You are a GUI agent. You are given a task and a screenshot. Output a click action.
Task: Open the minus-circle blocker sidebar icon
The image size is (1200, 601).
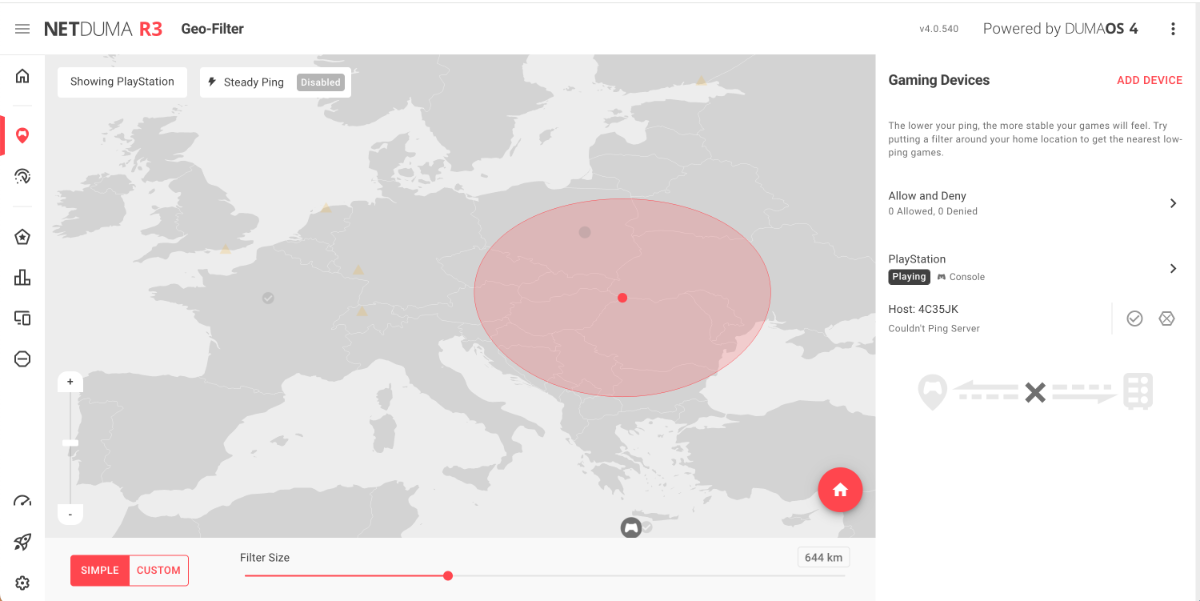tap(22, 359)
